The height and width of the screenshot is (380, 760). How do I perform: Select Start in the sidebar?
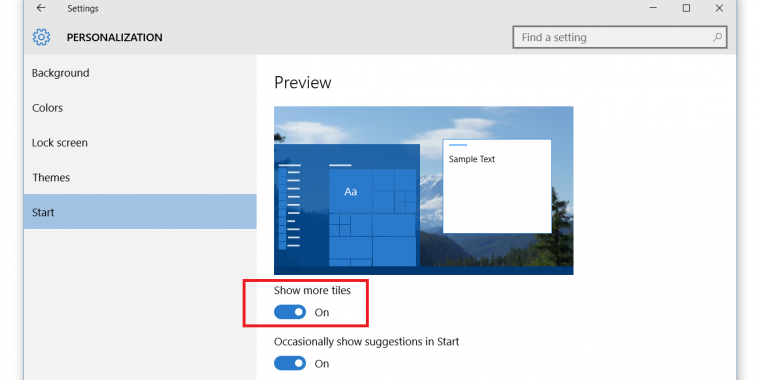point(140,212)
